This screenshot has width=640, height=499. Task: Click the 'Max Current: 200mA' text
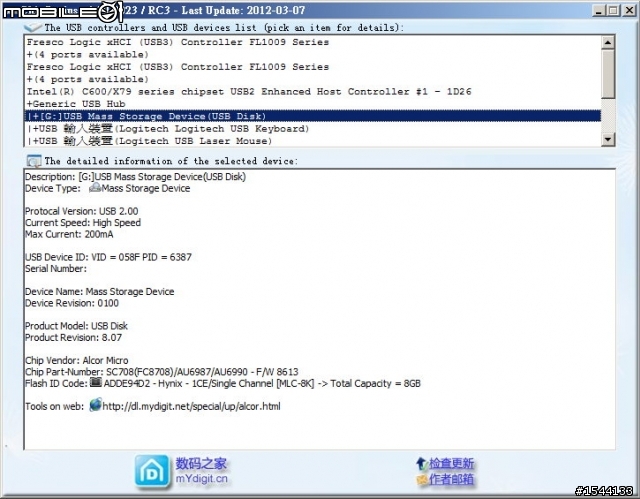click(69, 234)
